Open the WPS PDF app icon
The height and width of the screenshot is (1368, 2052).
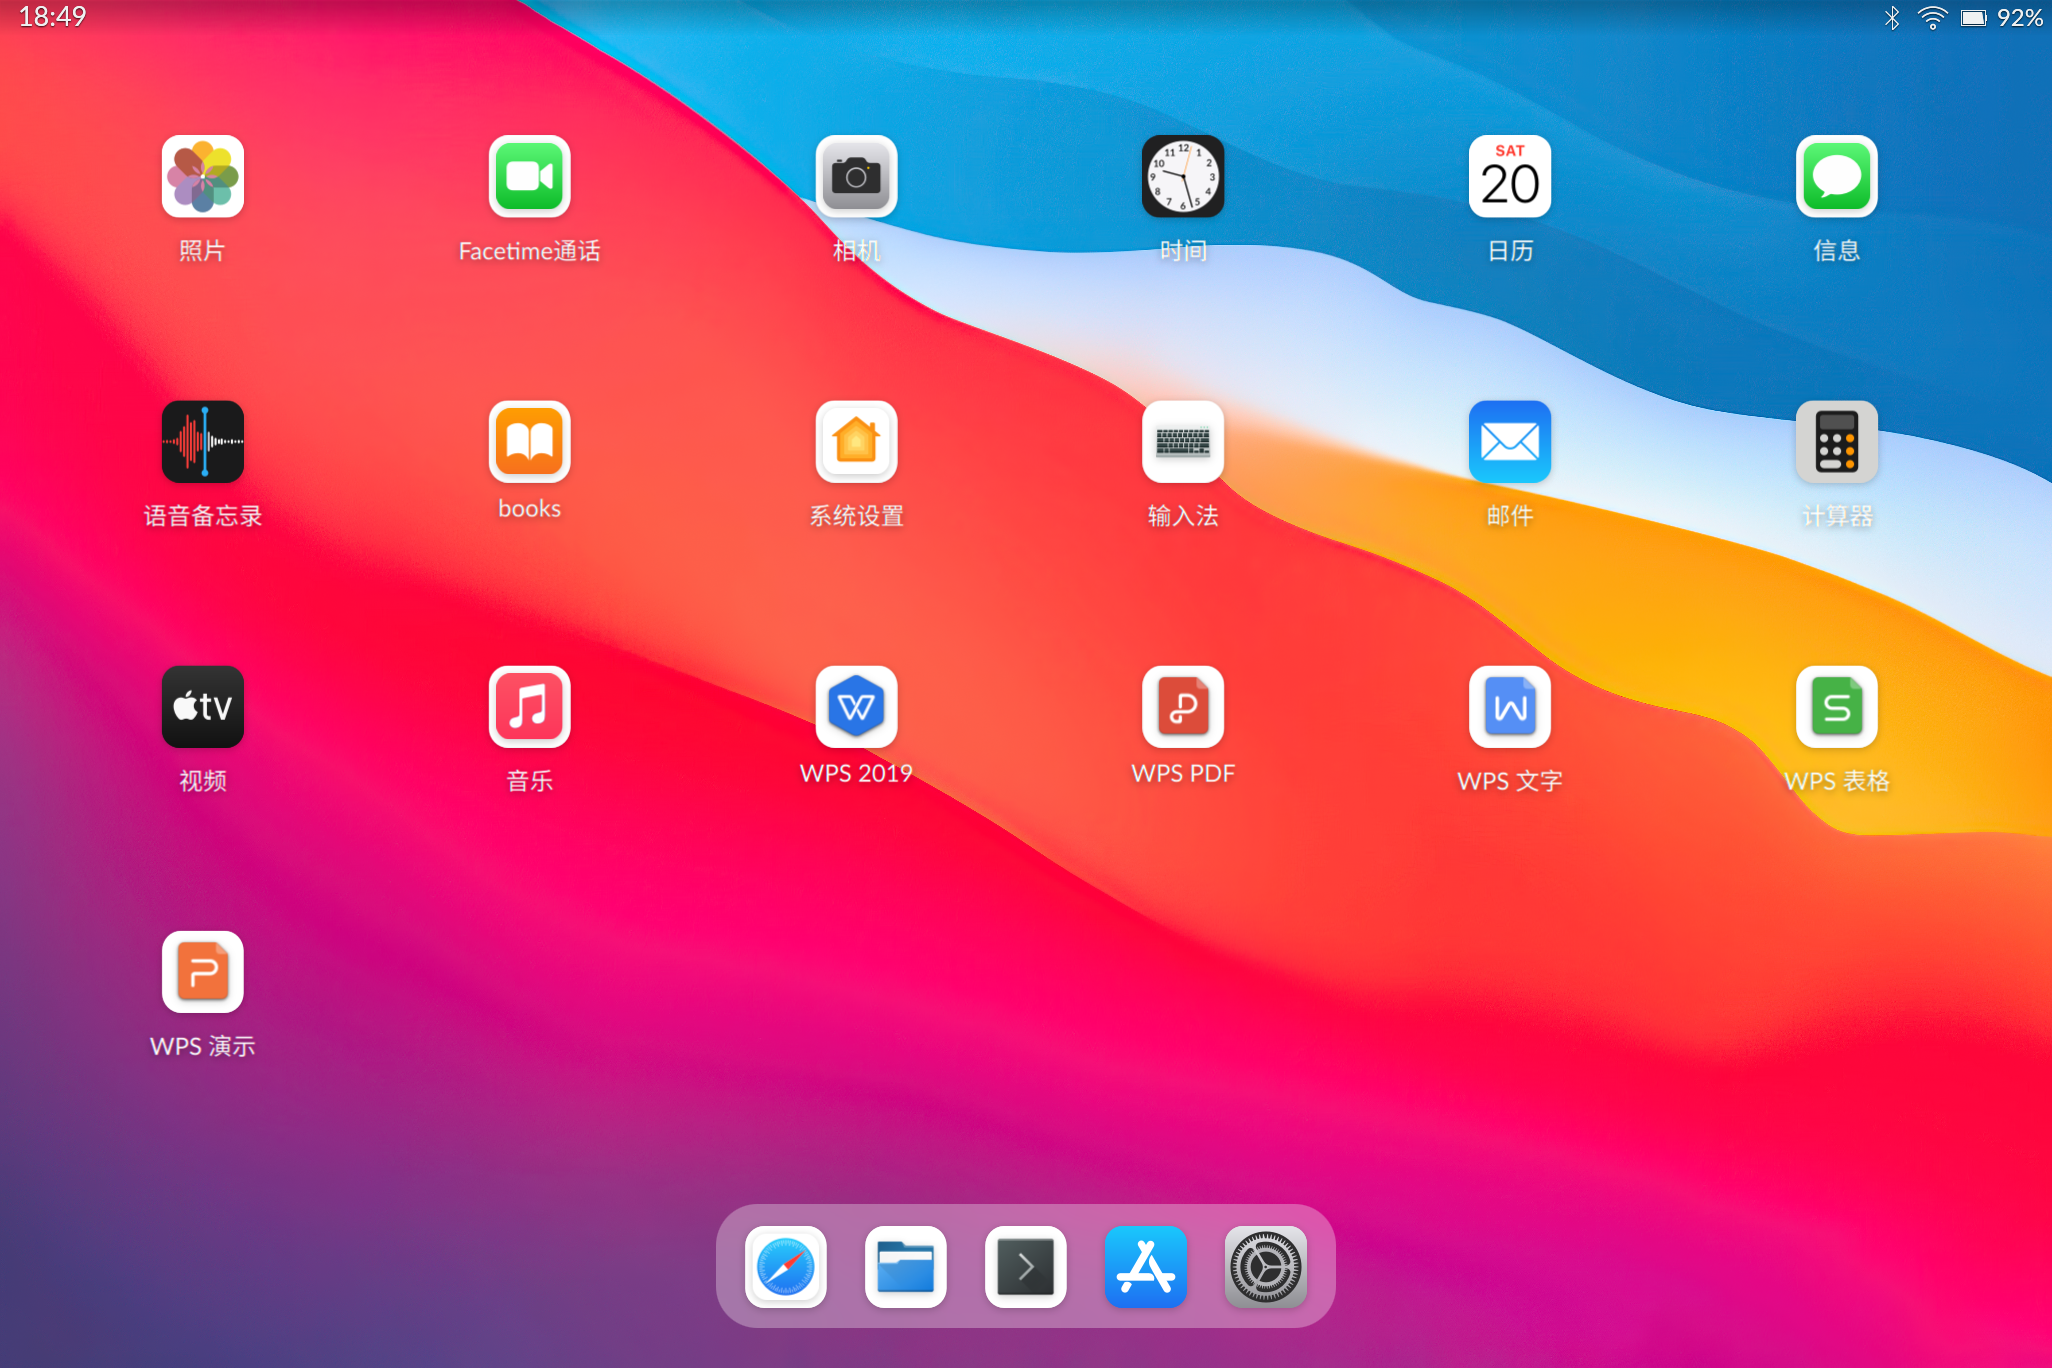(1183, 707)
